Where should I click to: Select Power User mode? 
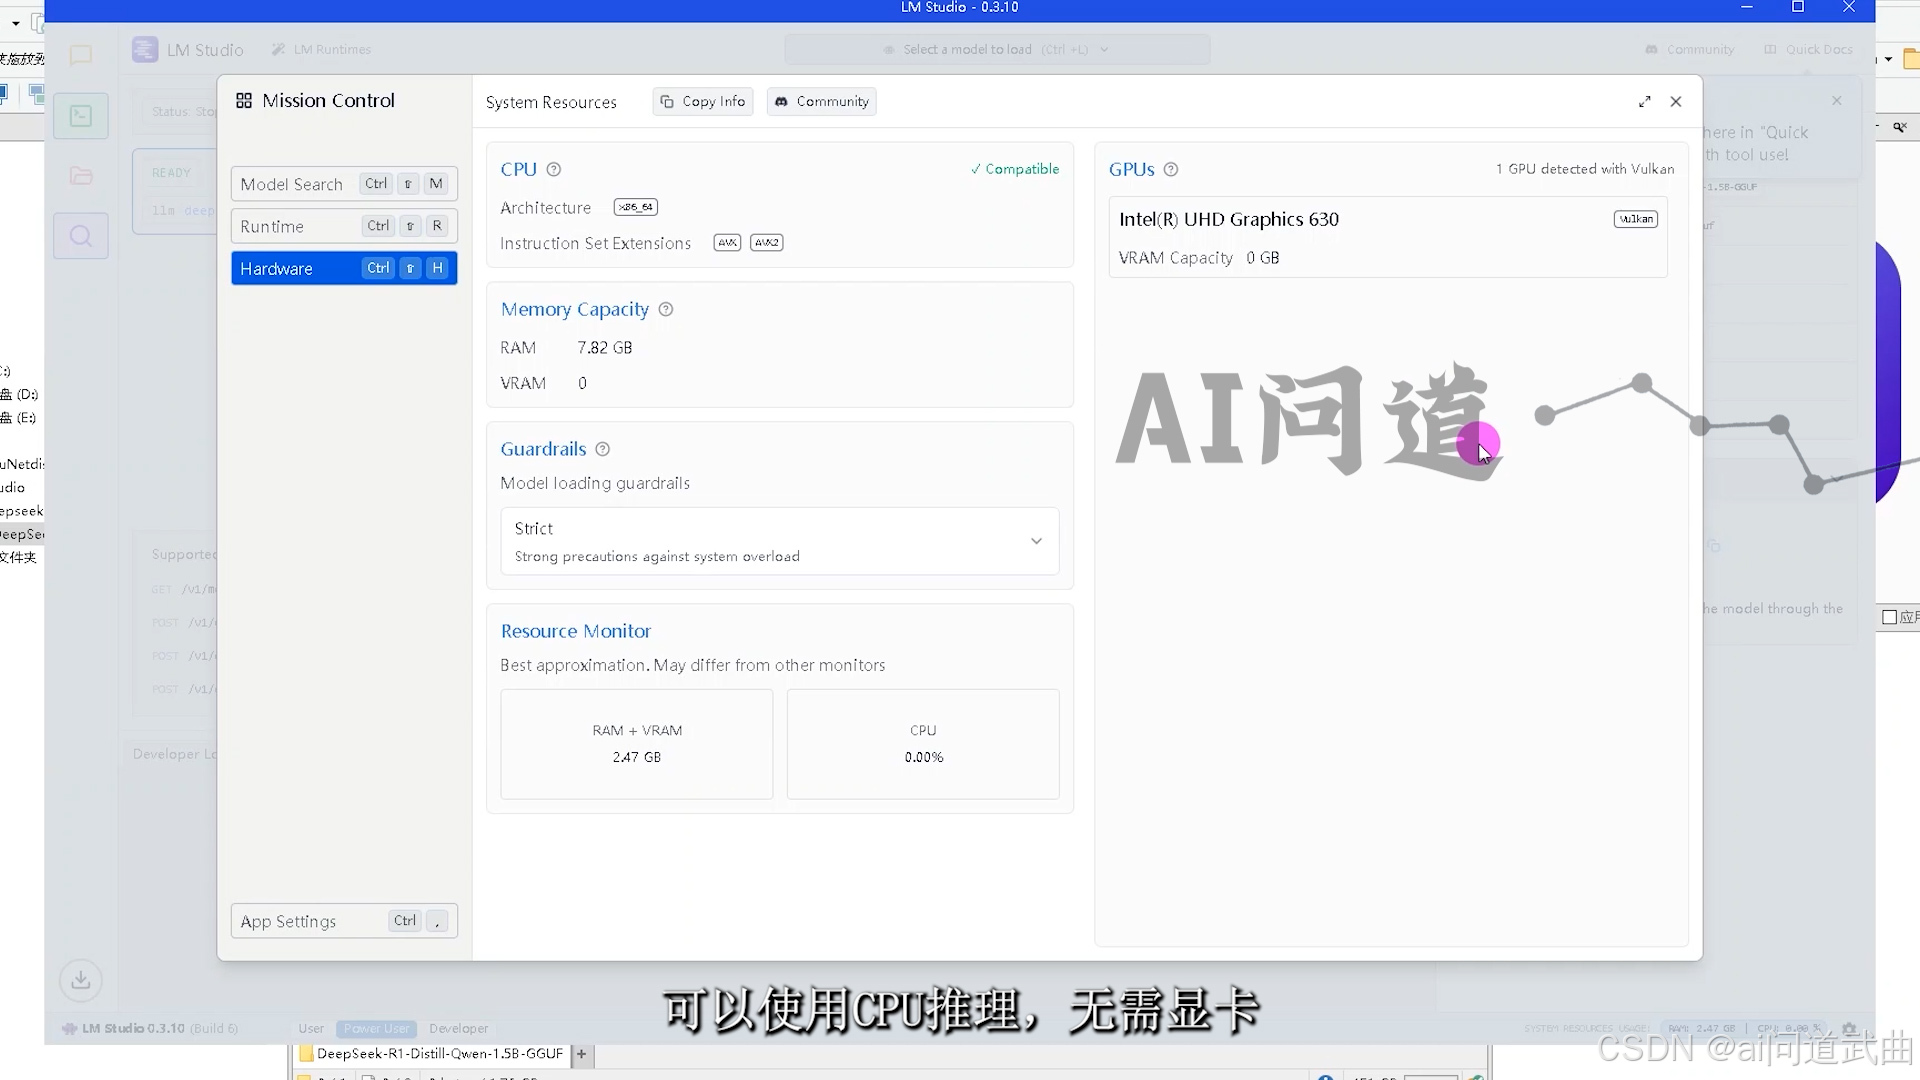click(x=376, y=1028)
